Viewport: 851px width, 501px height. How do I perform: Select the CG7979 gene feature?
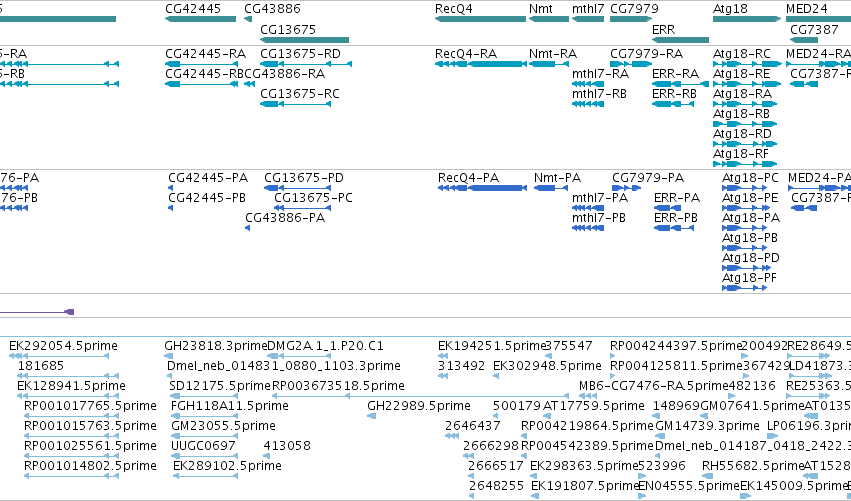point(631,19)
